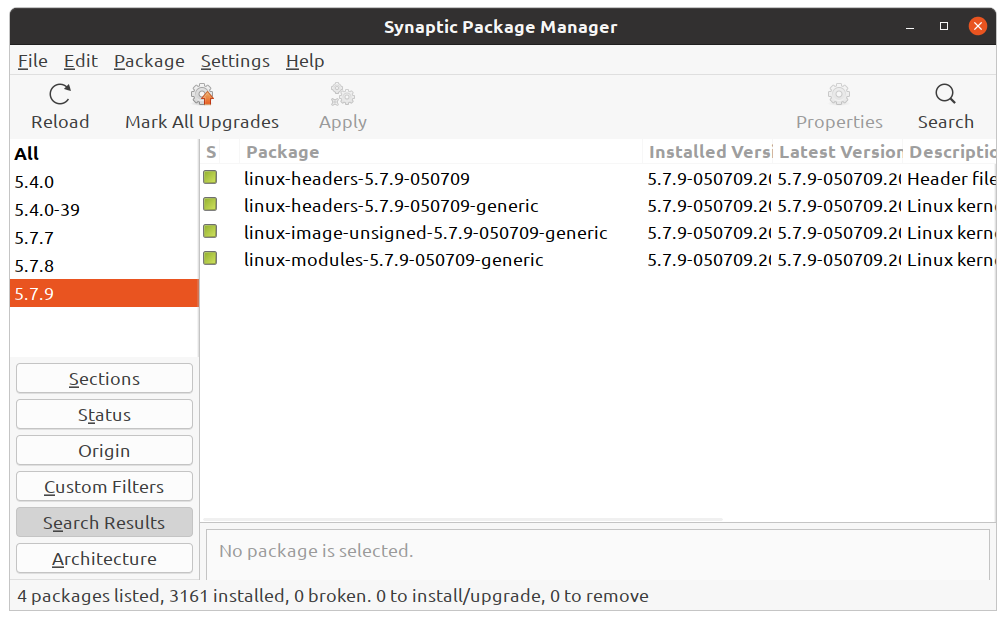1006x620 pixels.
Task: Show the Search Results view
Action: [105, 522]
